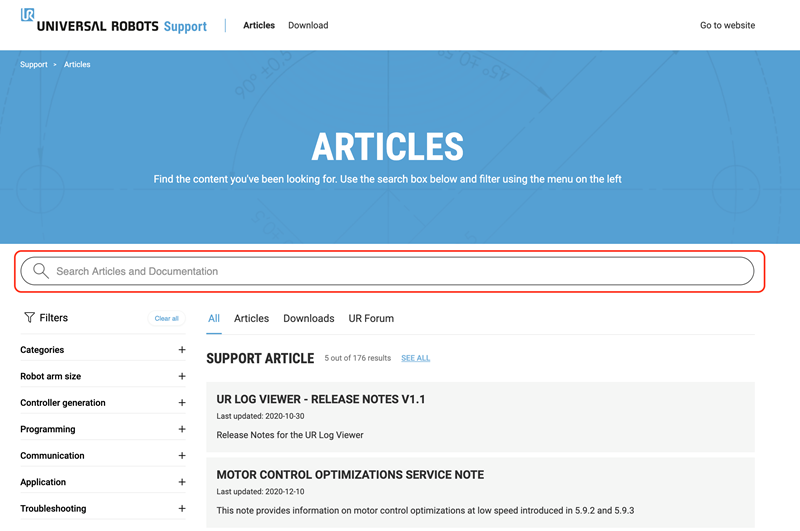The width and height of the screenshot is (800, 531).
Task: Click 'Release Notes for the UR Log Viewer' text
Action: point(290,435)
